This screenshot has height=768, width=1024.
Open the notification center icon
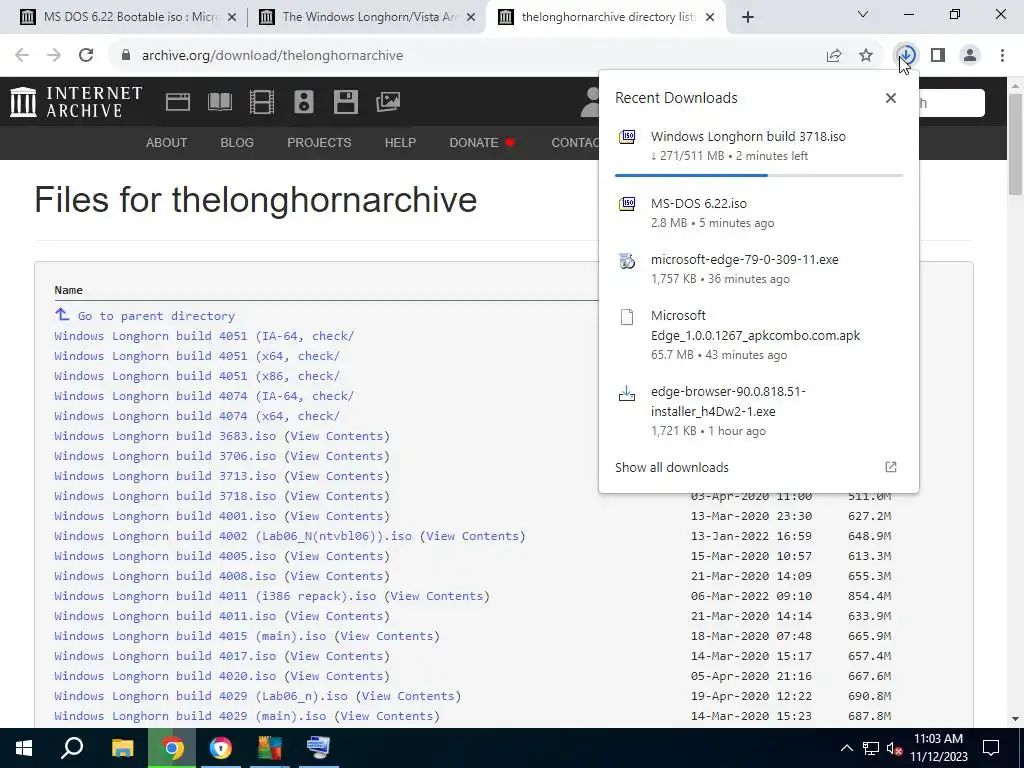pyautogui.click(x=991, y=748)
